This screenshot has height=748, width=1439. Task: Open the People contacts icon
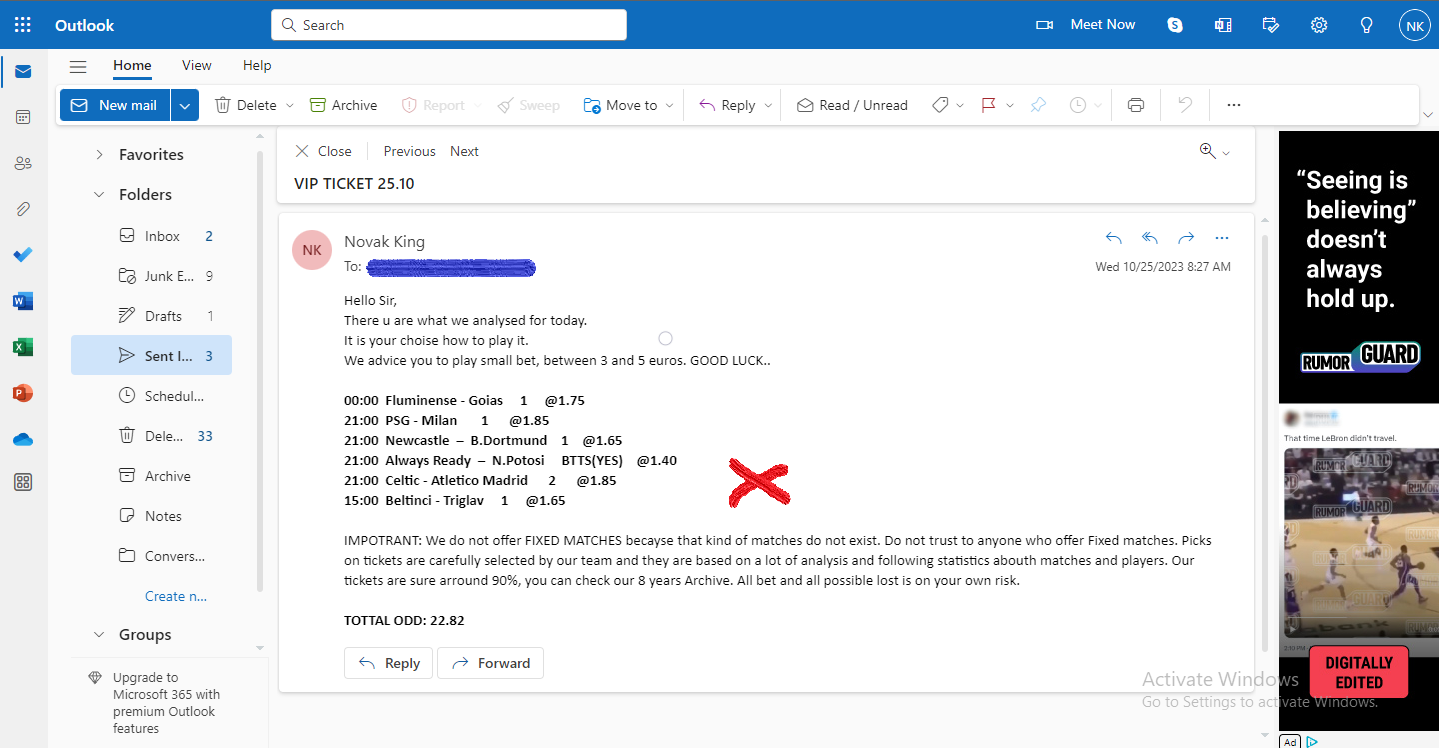pos(23,163)
